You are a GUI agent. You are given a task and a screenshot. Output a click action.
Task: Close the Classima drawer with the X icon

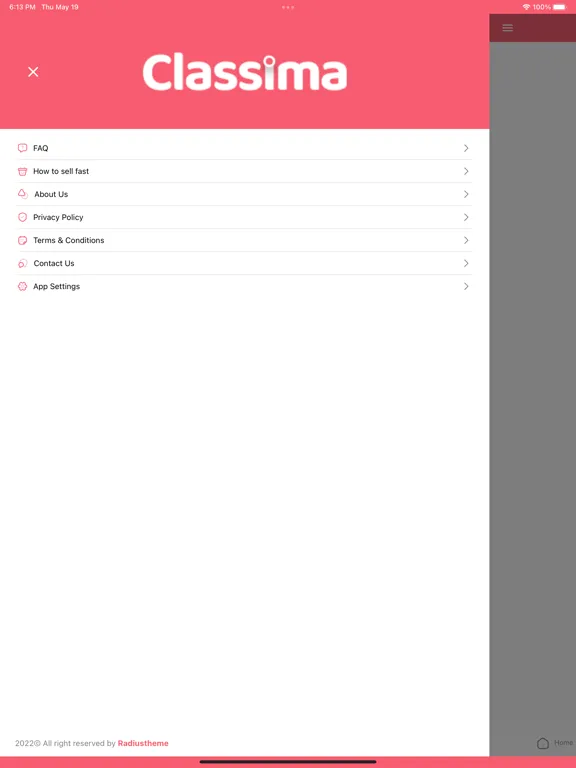pyautogui.click(x=33, y=72)
